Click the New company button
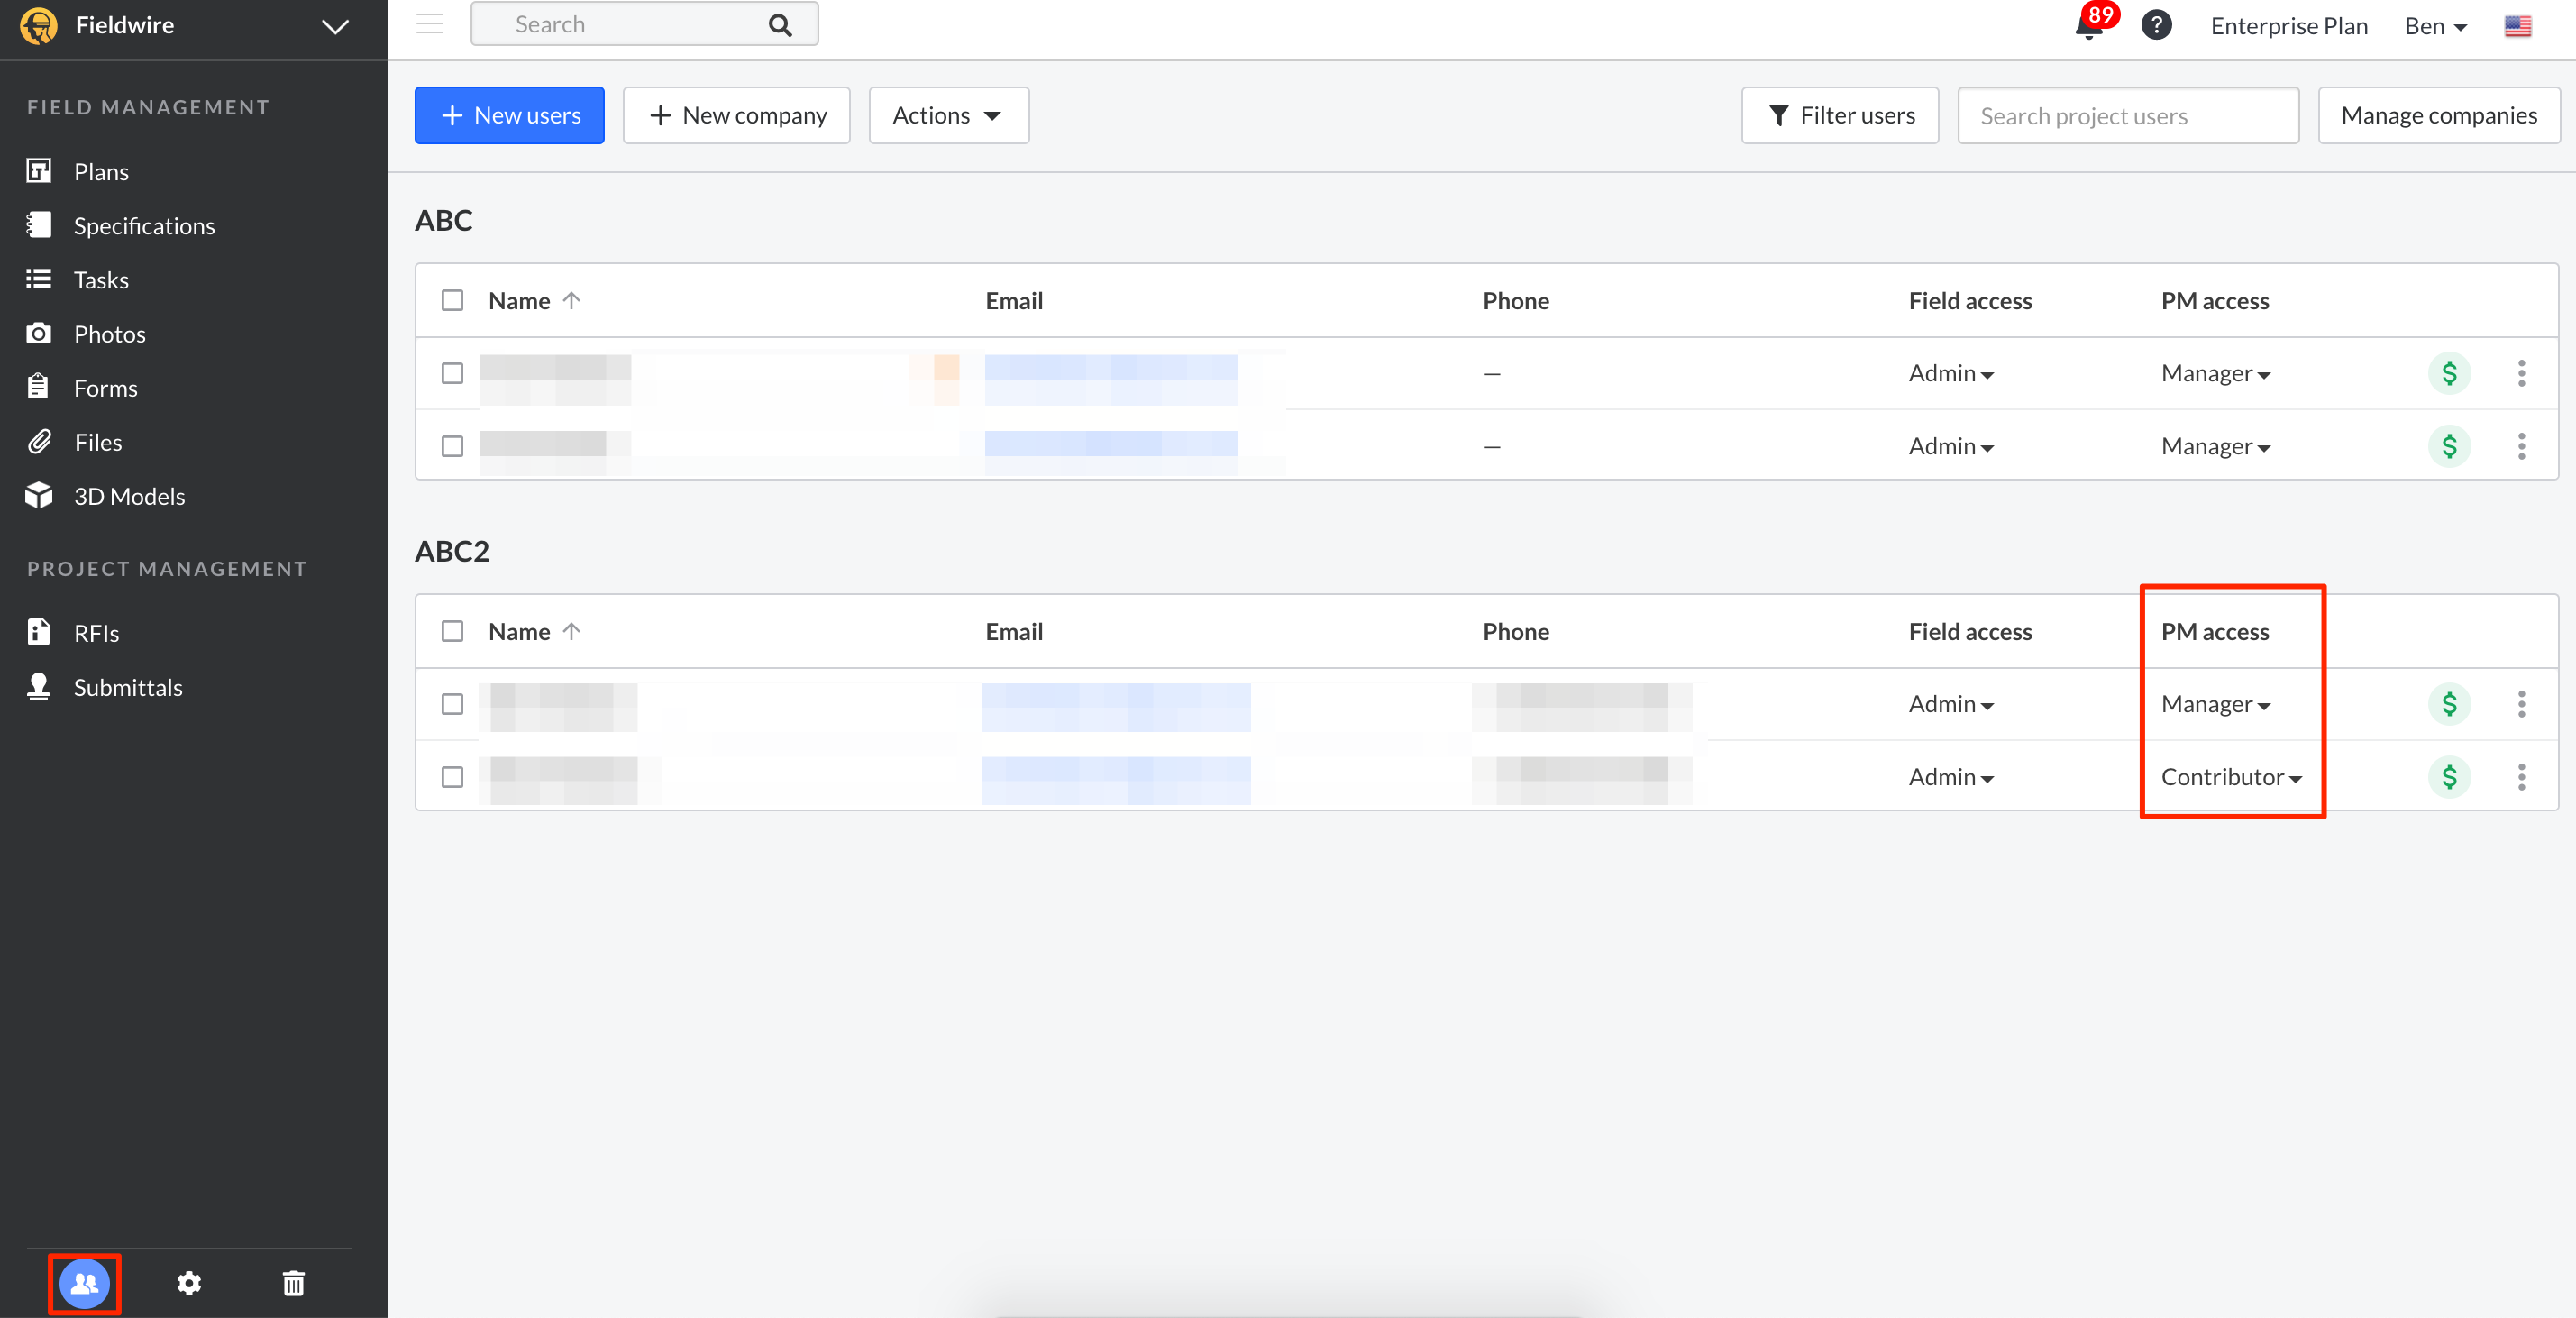This screenshot has width=2576, height=1318. click(x=736, y=115)
